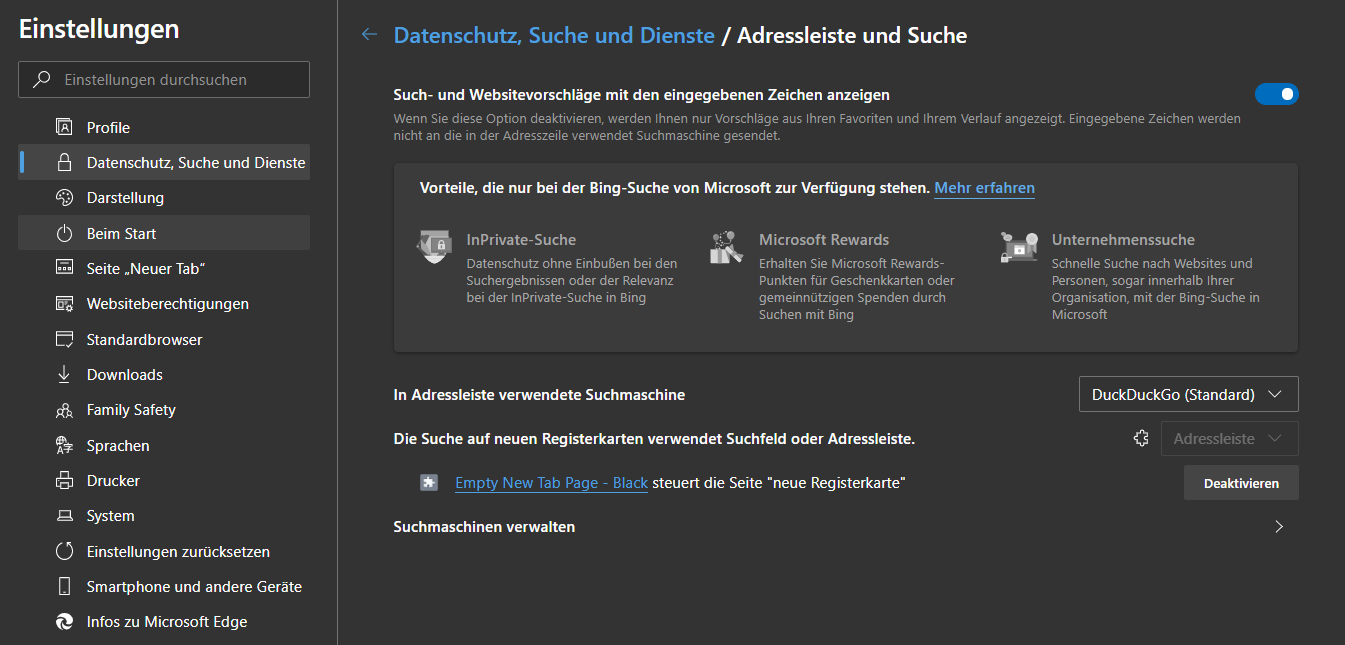1345x645 pixels.
Task: Open Empty New Tab Page - Black link
Action: coord(551,483)
